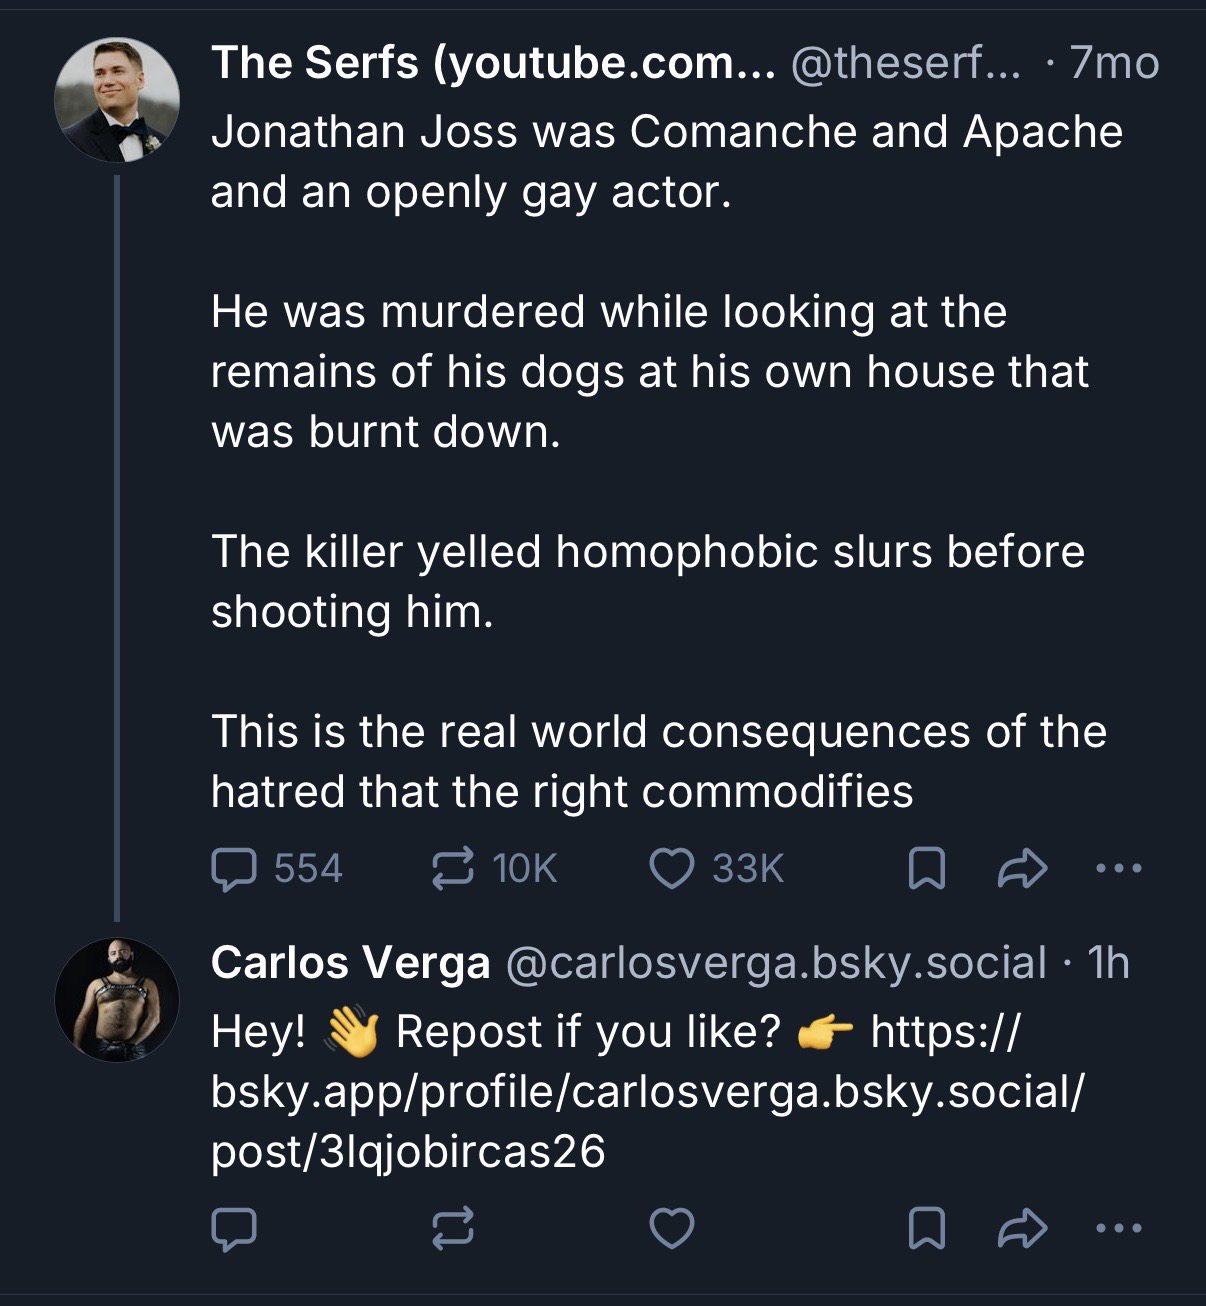This screenshot has width=1206, height=1306.
Task: Like The Serfs post
Action: (672, 869)
